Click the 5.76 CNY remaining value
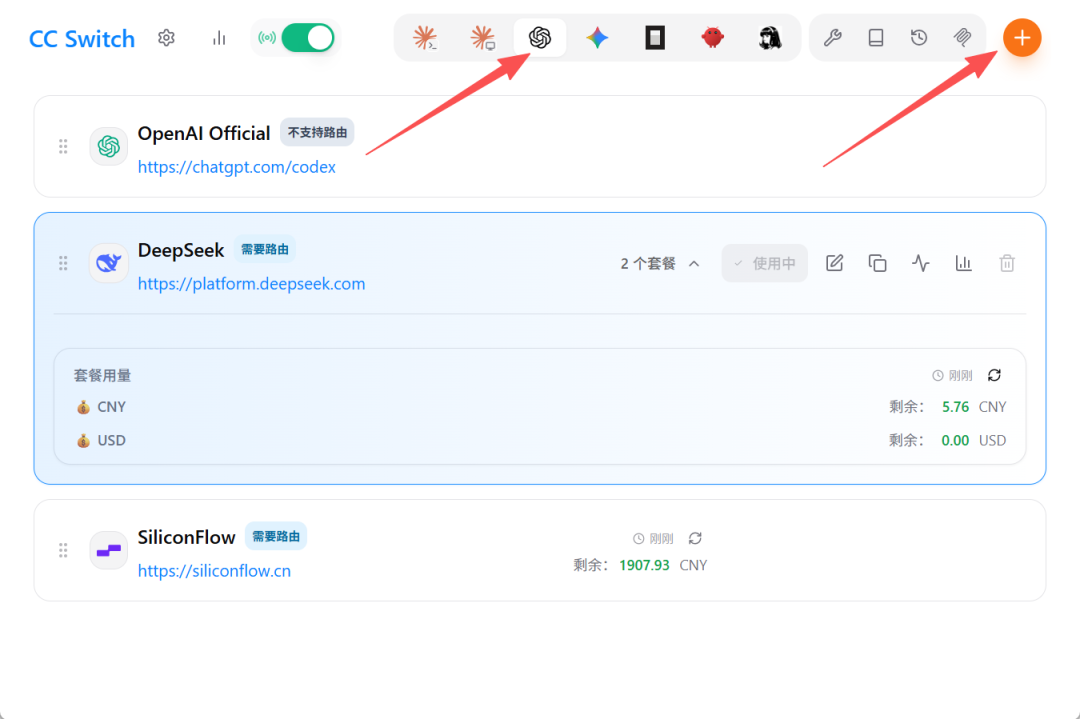Image resolution: width=1080 pixels, height=719 pixels. tap(955, 407)
